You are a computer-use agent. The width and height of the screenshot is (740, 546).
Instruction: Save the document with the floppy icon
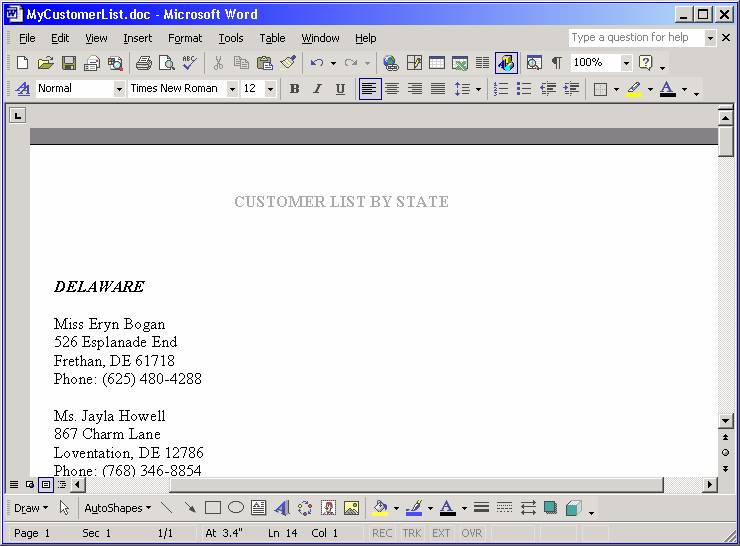69,63
